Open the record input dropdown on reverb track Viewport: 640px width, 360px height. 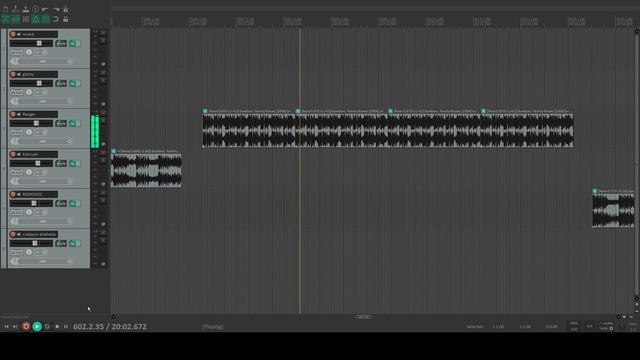[x=43, y=61]
